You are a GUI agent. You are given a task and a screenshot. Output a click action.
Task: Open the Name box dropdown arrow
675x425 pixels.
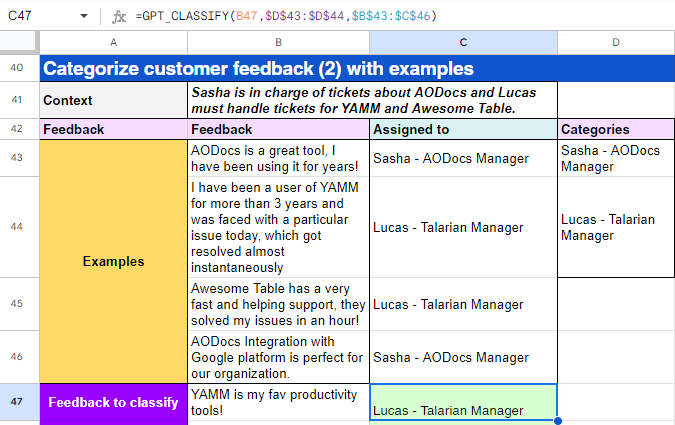pos(84,16)
